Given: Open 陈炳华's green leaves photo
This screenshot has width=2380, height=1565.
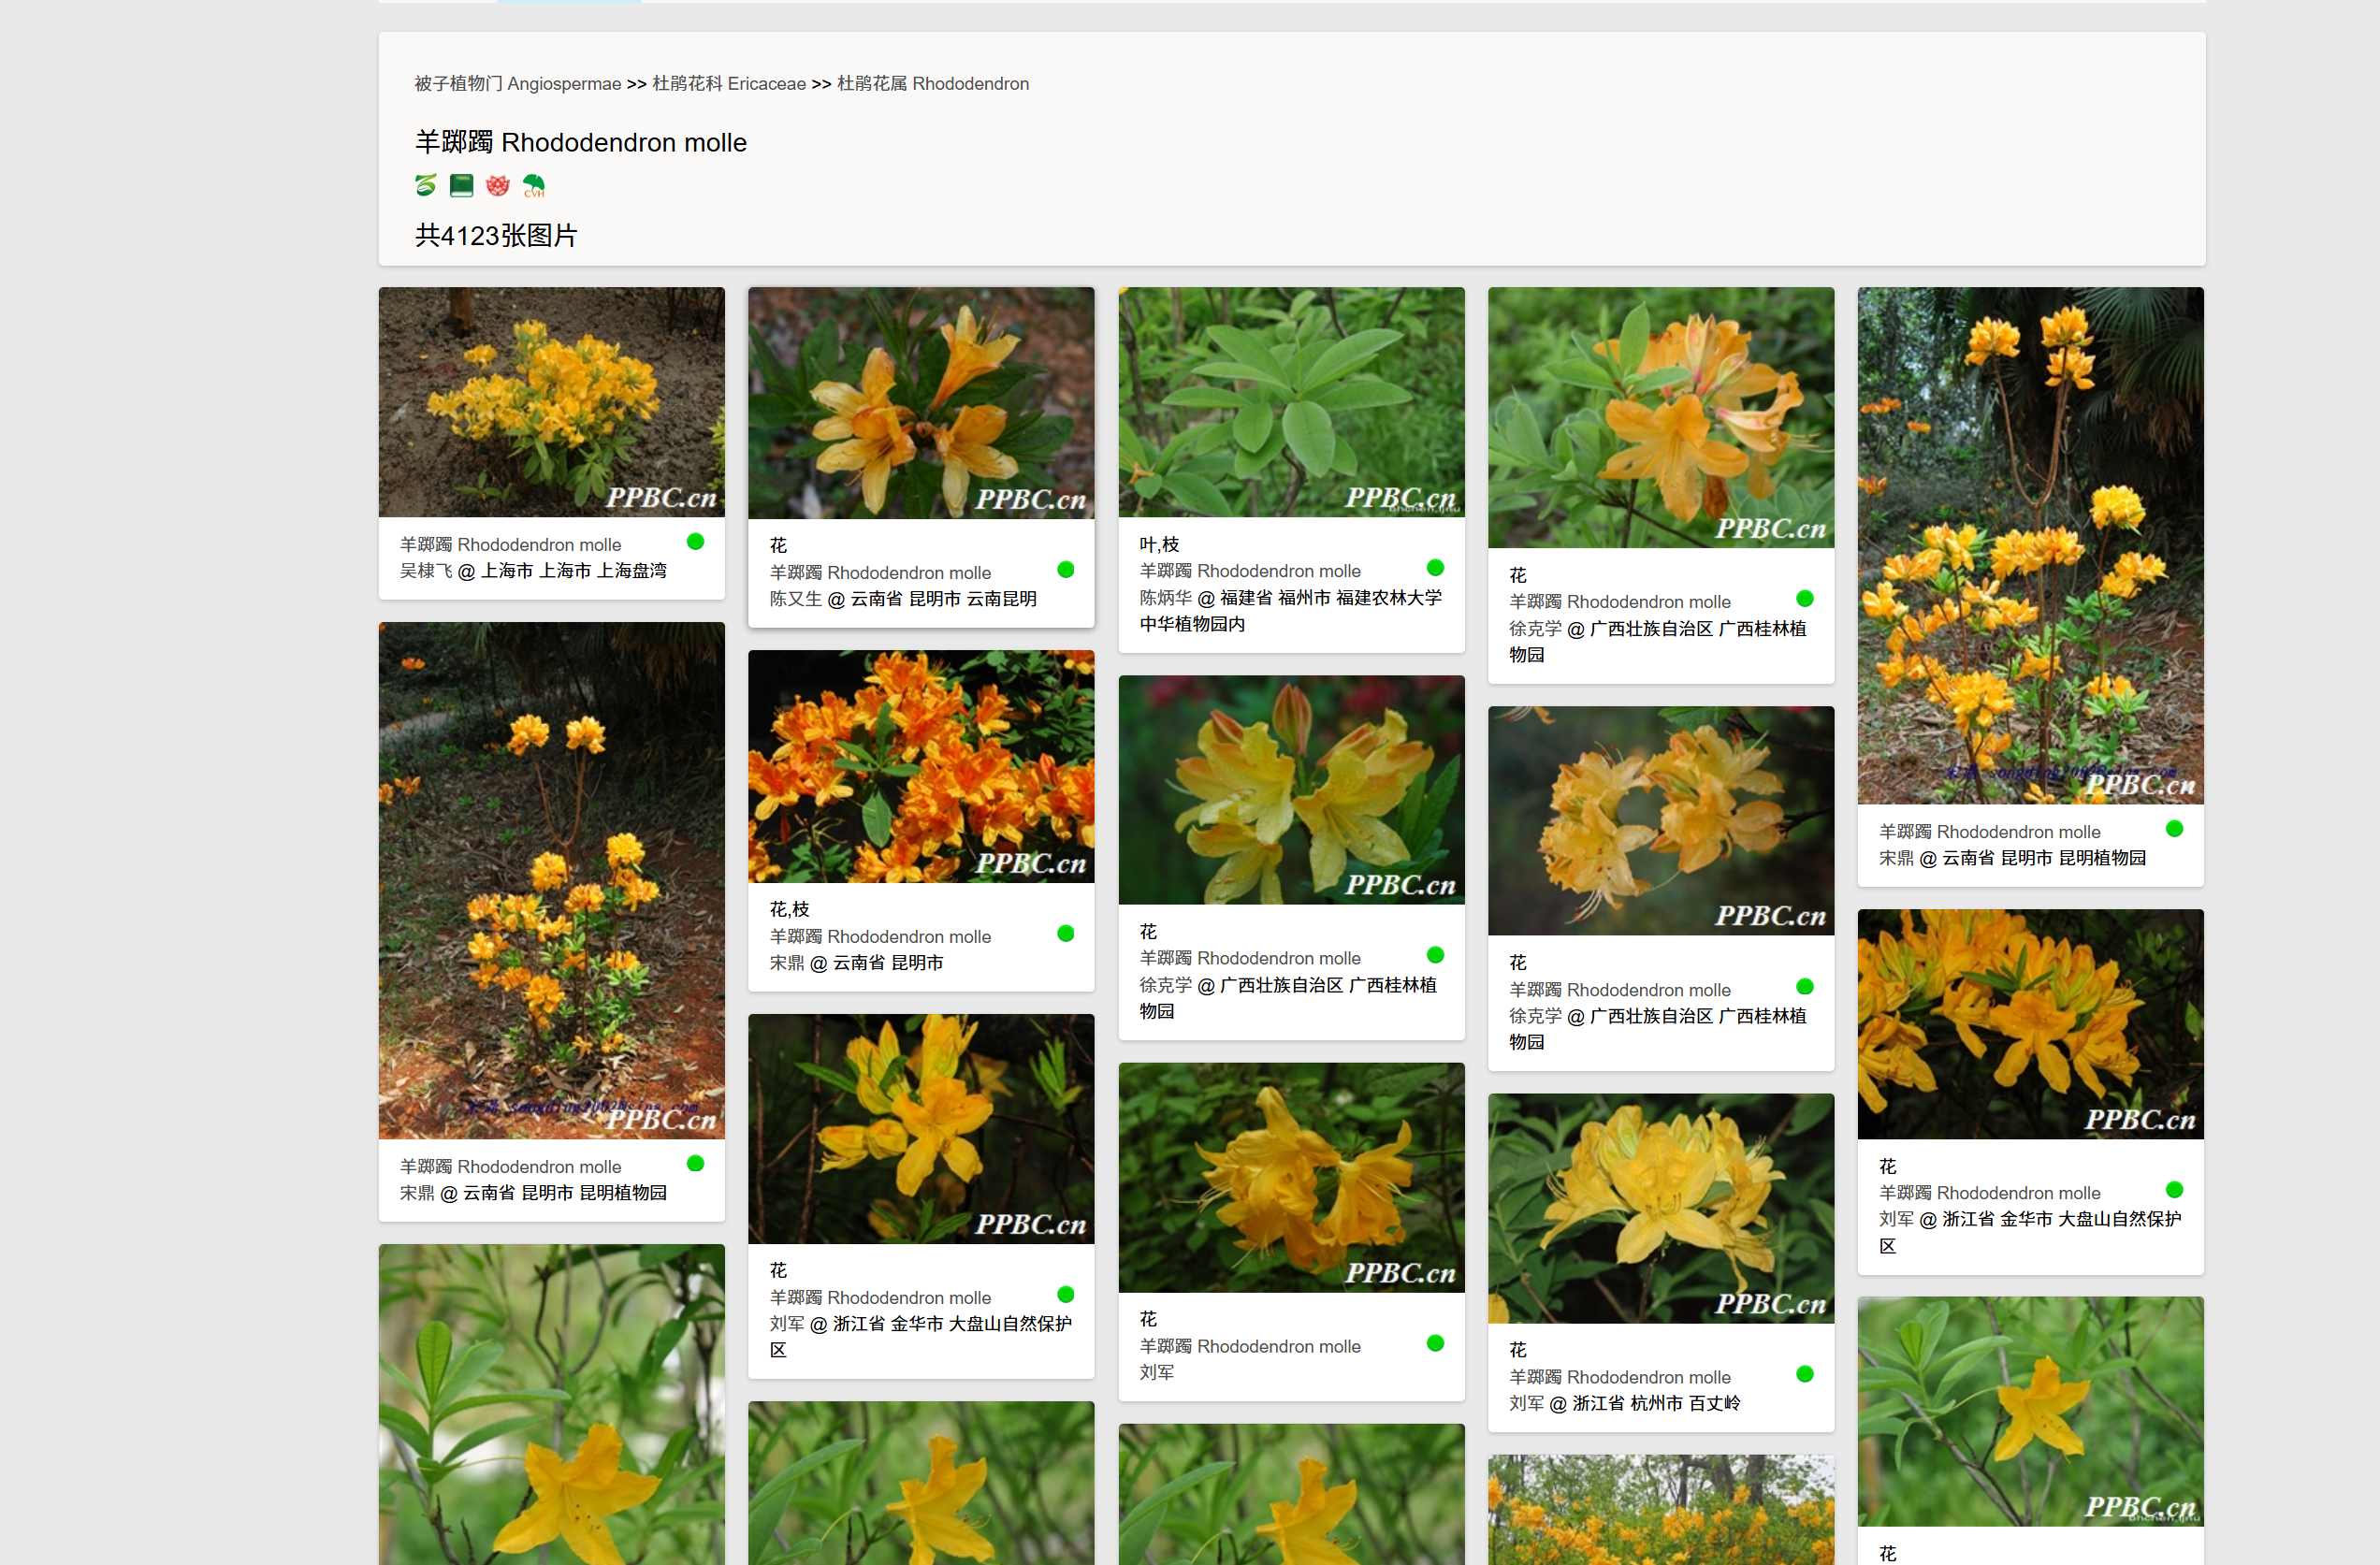Looking at the screenshot, I should point(1291,402).
